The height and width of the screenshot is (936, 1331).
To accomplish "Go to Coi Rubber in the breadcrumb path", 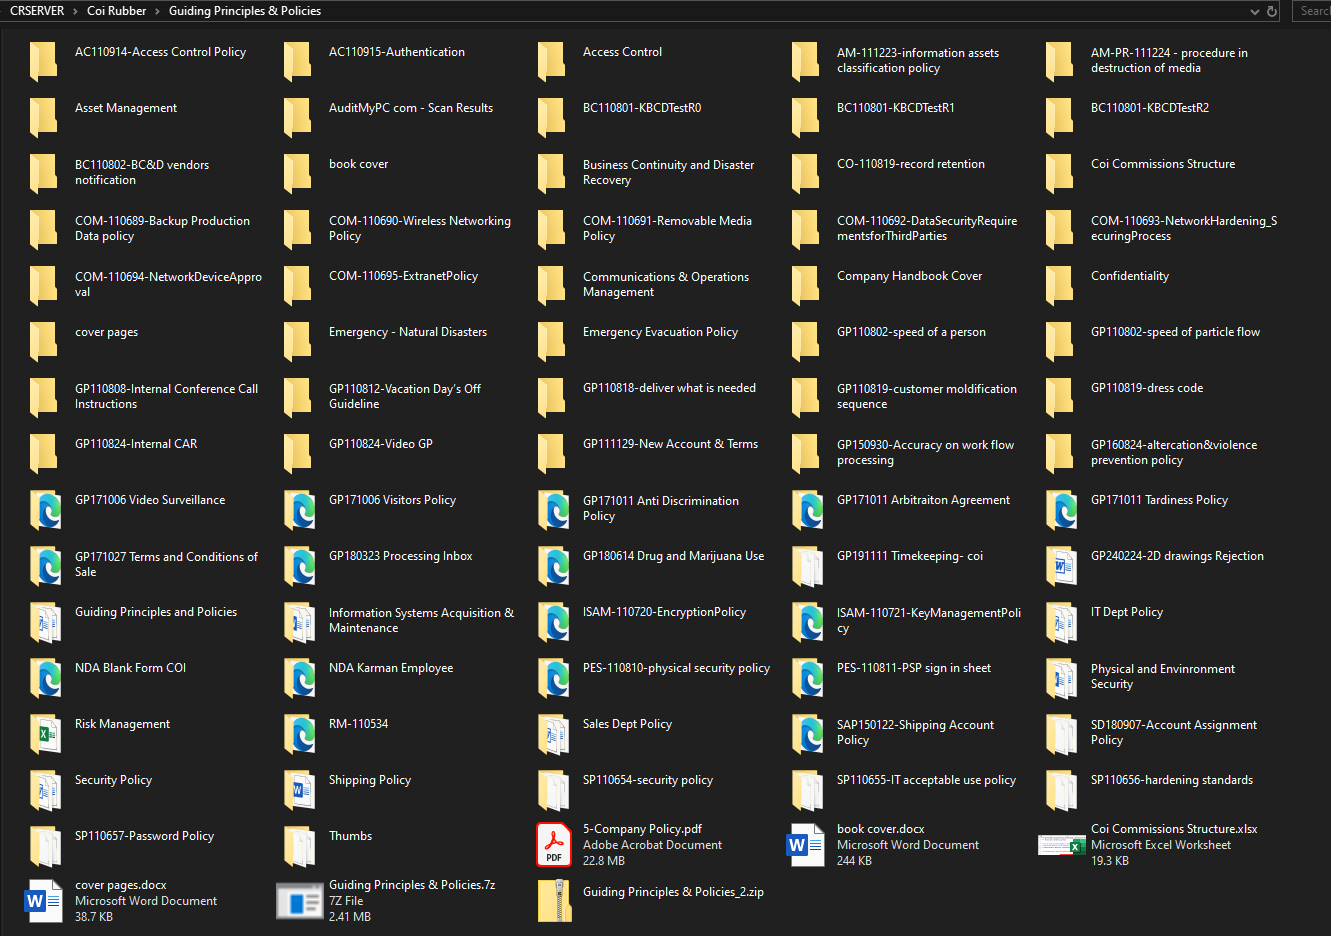I will [x=116, y=11].
